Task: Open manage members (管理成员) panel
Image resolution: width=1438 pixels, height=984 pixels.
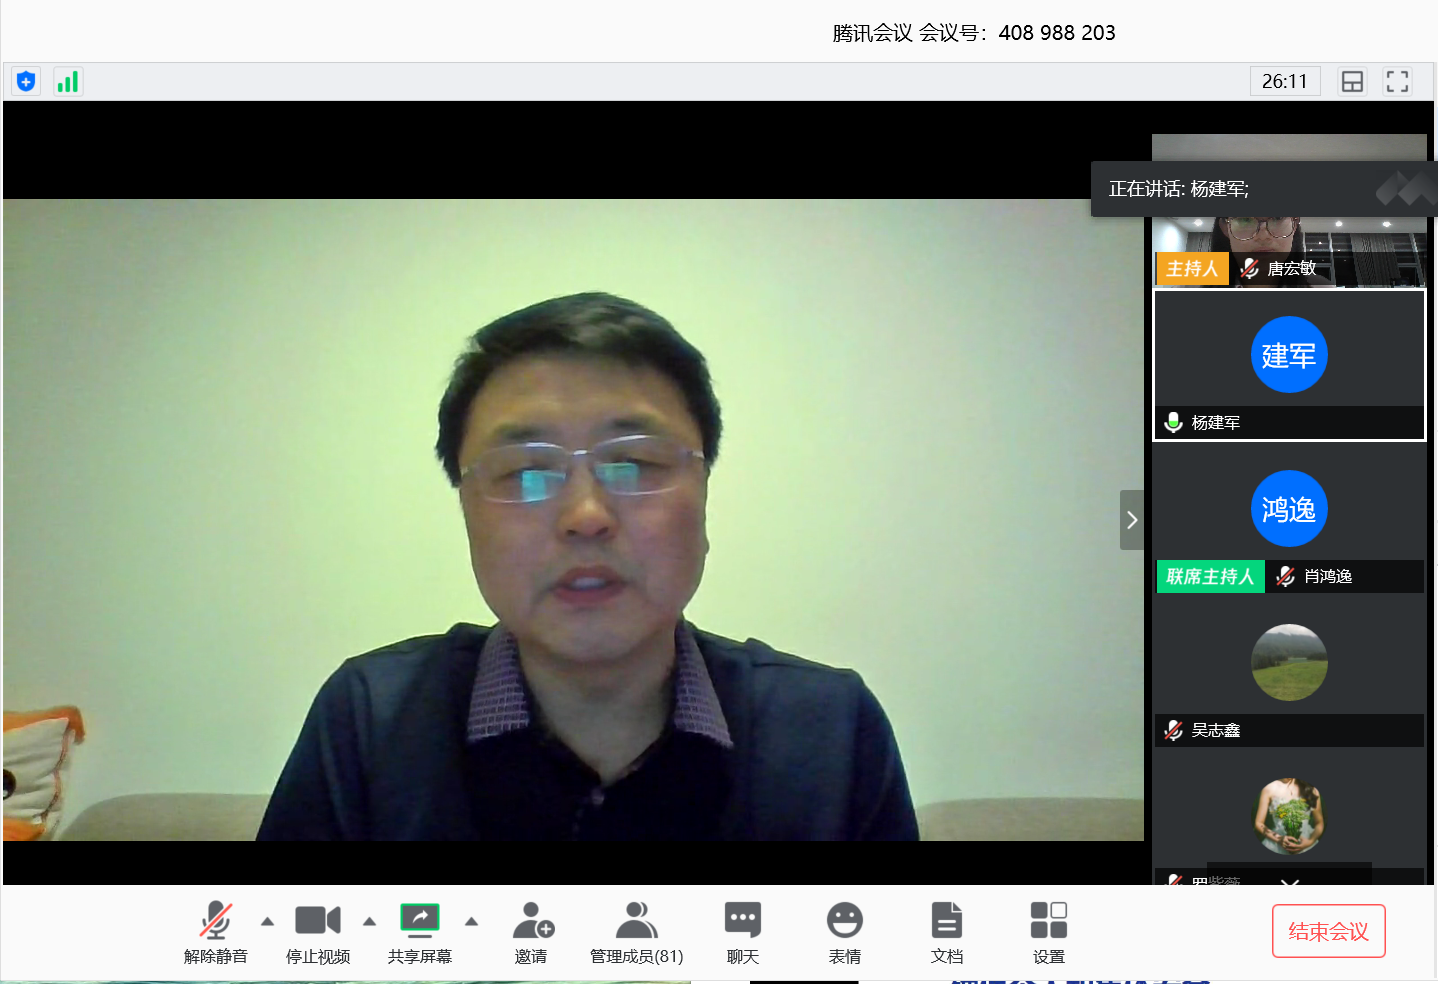Action: pos(636,930)
